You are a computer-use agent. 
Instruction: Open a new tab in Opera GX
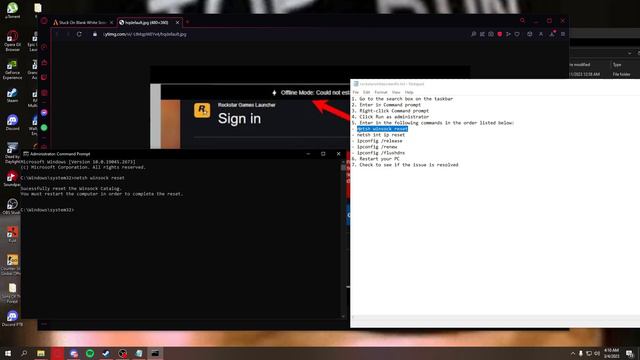pos(188,22)
